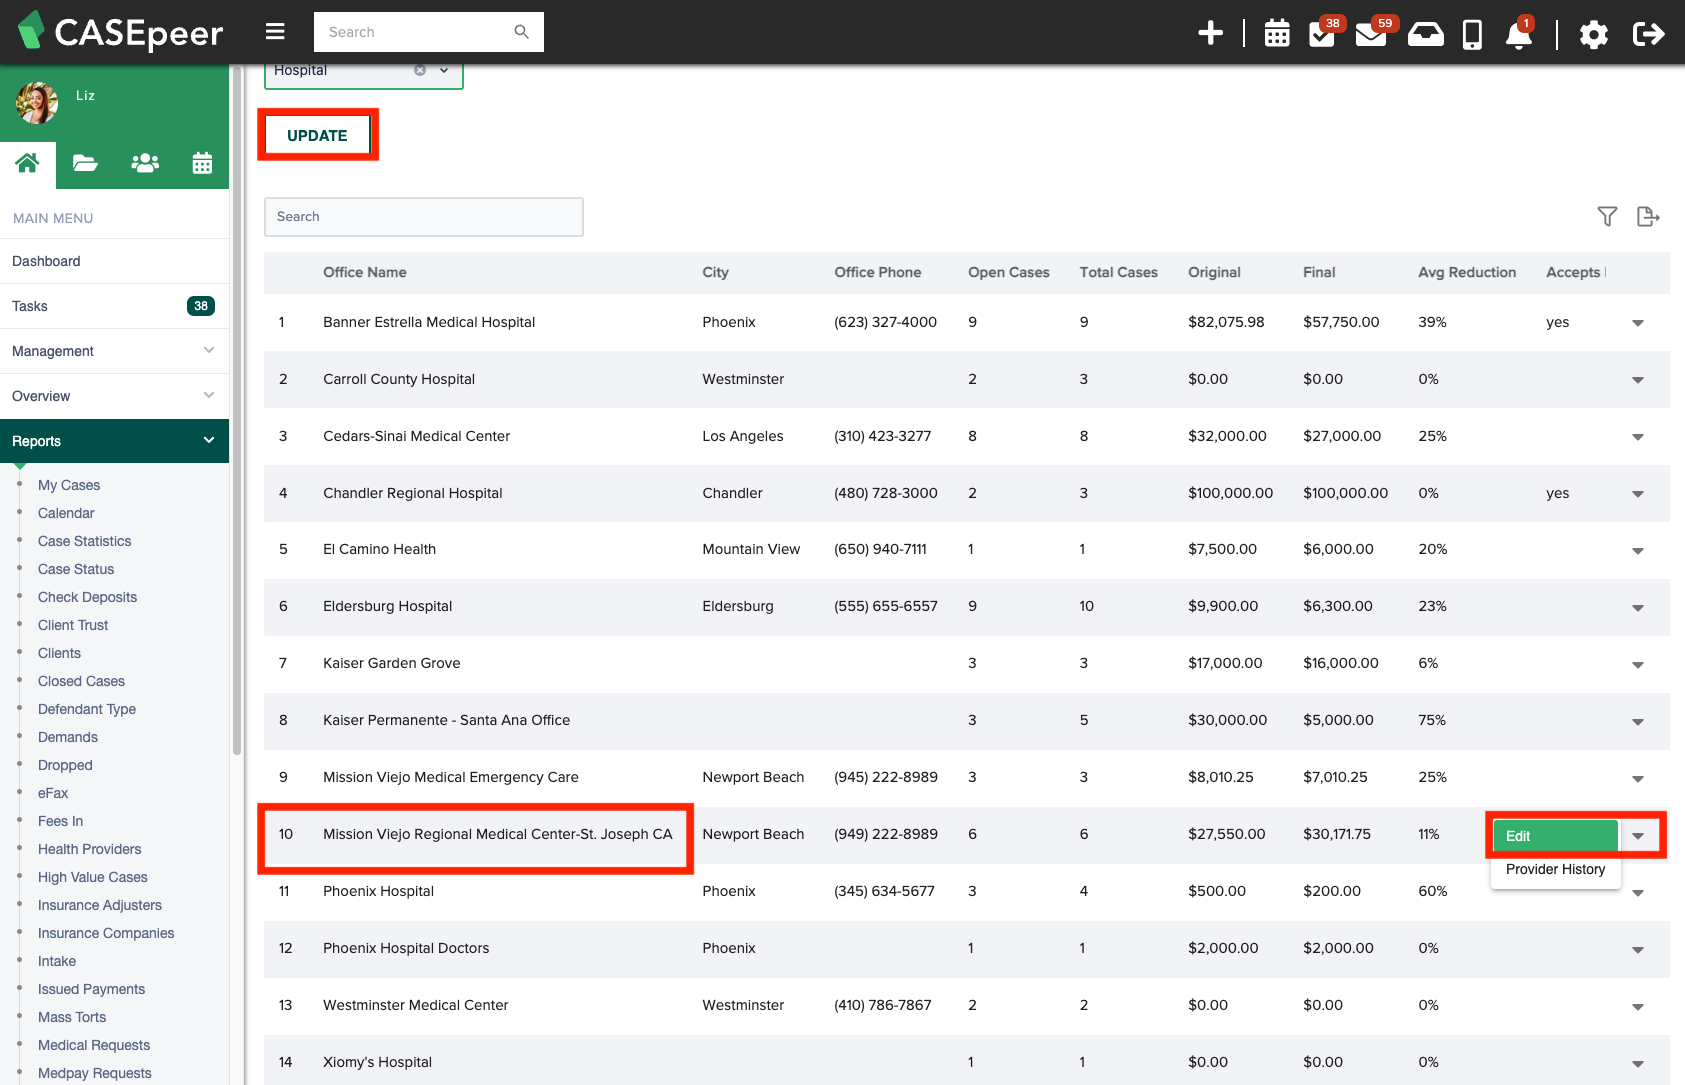This screenshot has width=1685, height=1085.
Task: Open row dropdown for Chandler Regional Hospital
Action: 1638,494
